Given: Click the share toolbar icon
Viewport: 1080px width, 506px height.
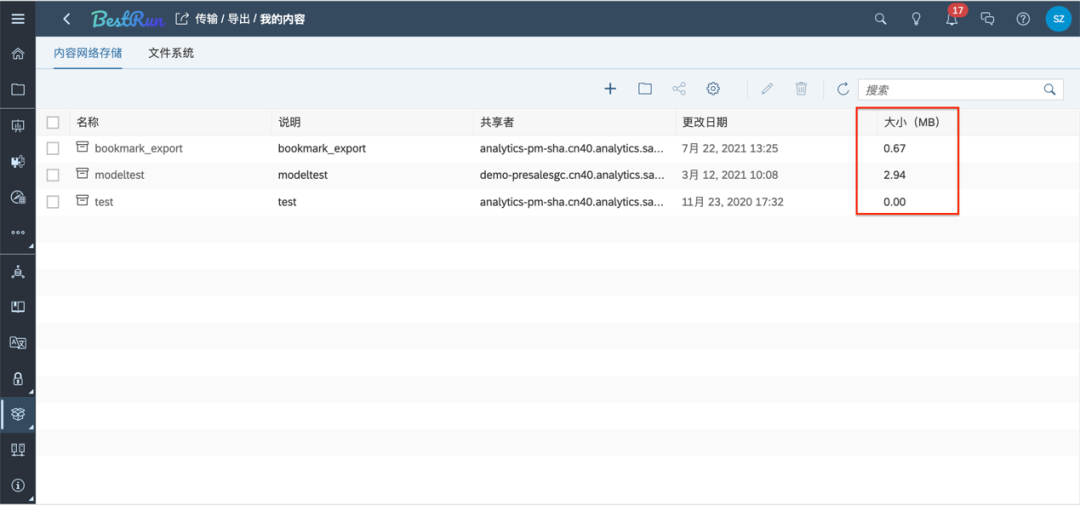Looking at the screenshot, I should tap(679, 89).
